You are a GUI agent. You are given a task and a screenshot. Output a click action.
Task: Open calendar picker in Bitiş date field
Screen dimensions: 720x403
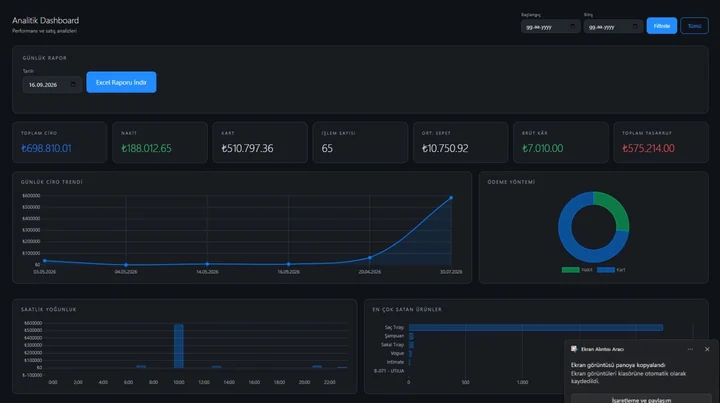[635, 26]
